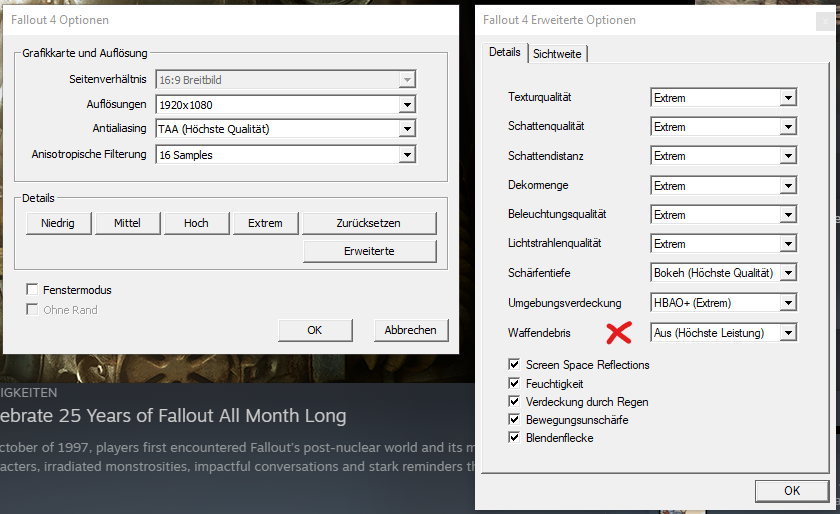Open the disabled Seitenverhältnis 16:9 Breitbild combo box
The height and width of the screenshot is (514, 840).
(286, 80)
